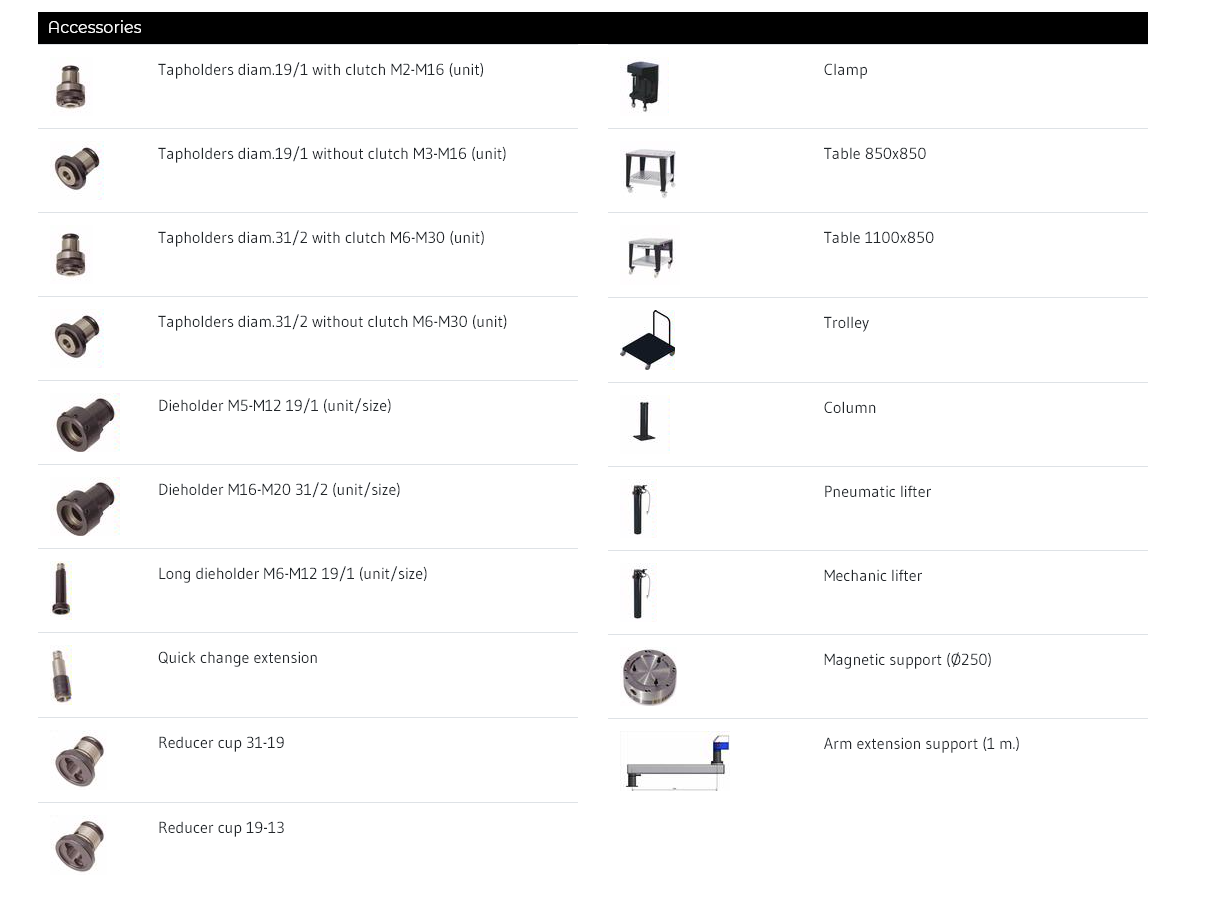This screenshot has width=1209, height=907.
Task: Click Tapholders diam.19/1 without clutch image
Action: point(77,170)
